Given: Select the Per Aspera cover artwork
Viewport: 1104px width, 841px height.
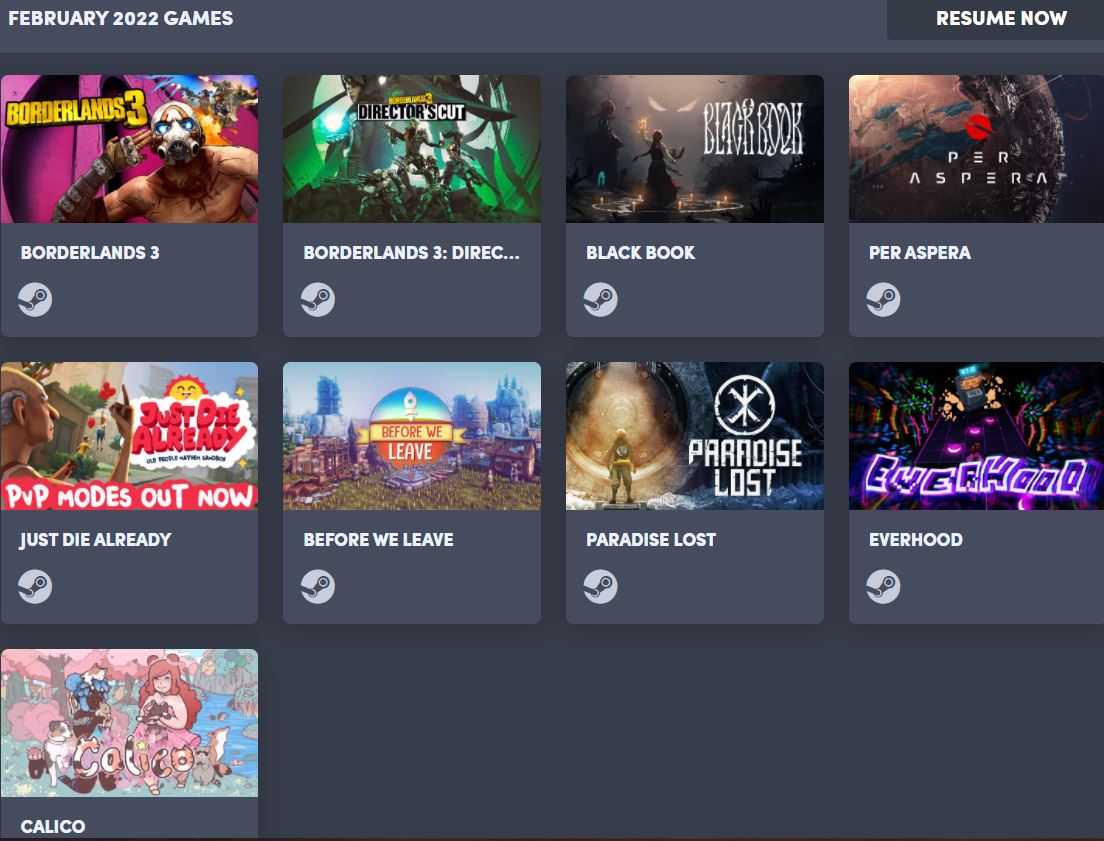Looking at the screenshot, I should pos(977,149).
